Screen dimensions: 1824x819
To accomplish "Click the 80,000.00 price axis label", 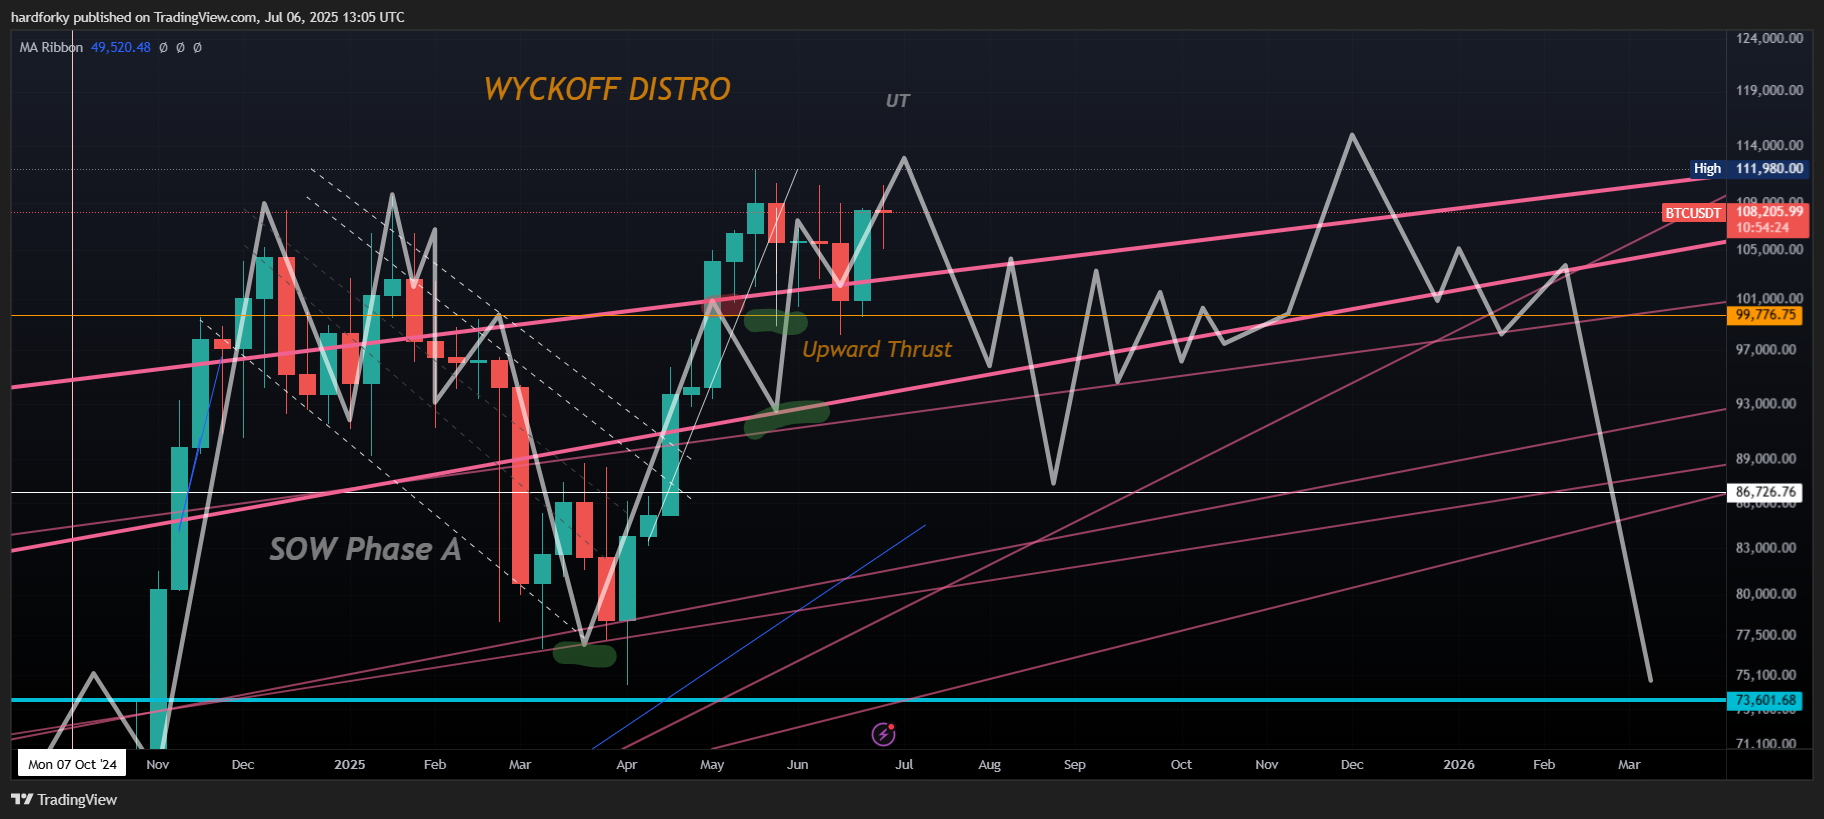I will pos(1766,593).
